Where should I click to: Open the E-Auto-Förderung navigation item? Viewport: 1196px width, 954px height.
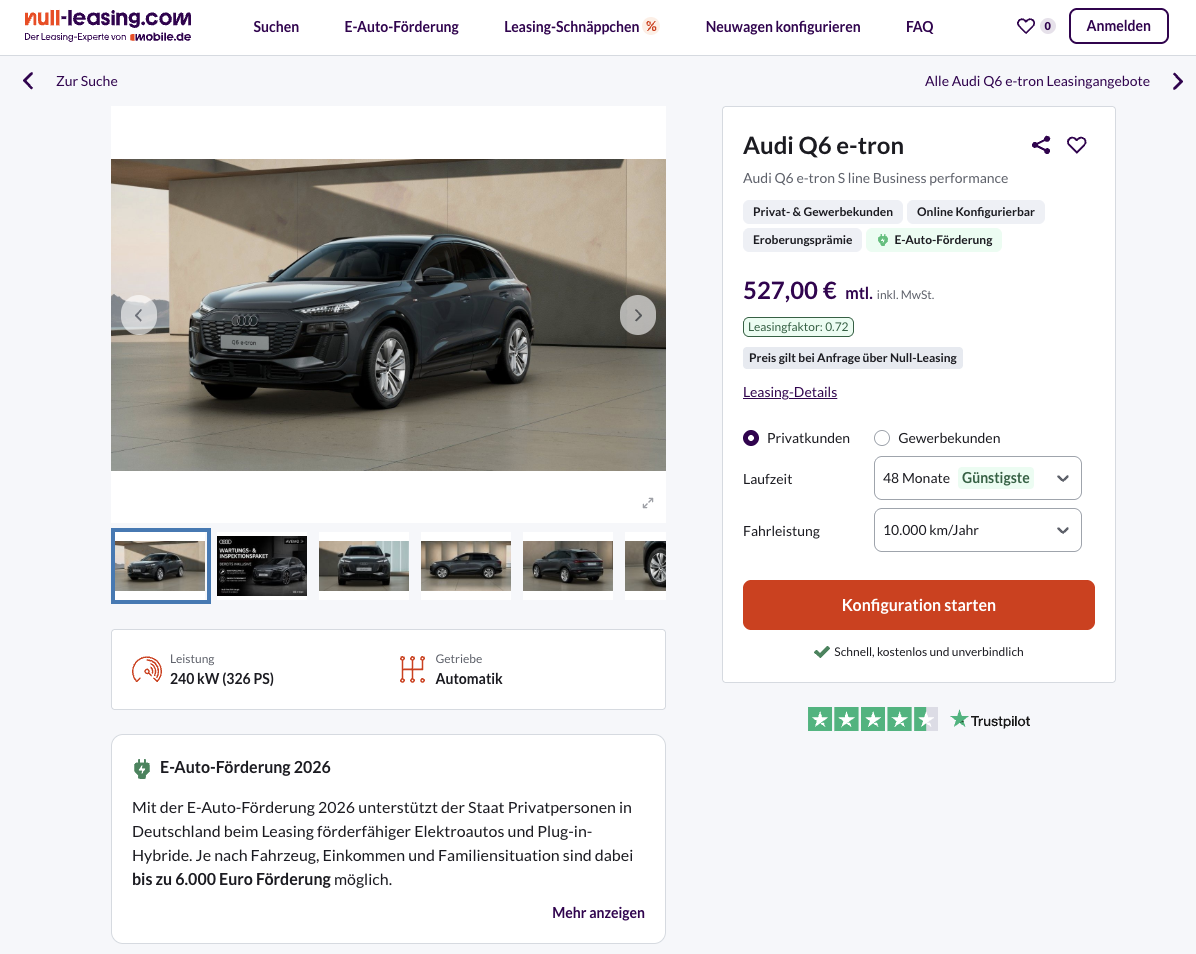click(401, 27)
